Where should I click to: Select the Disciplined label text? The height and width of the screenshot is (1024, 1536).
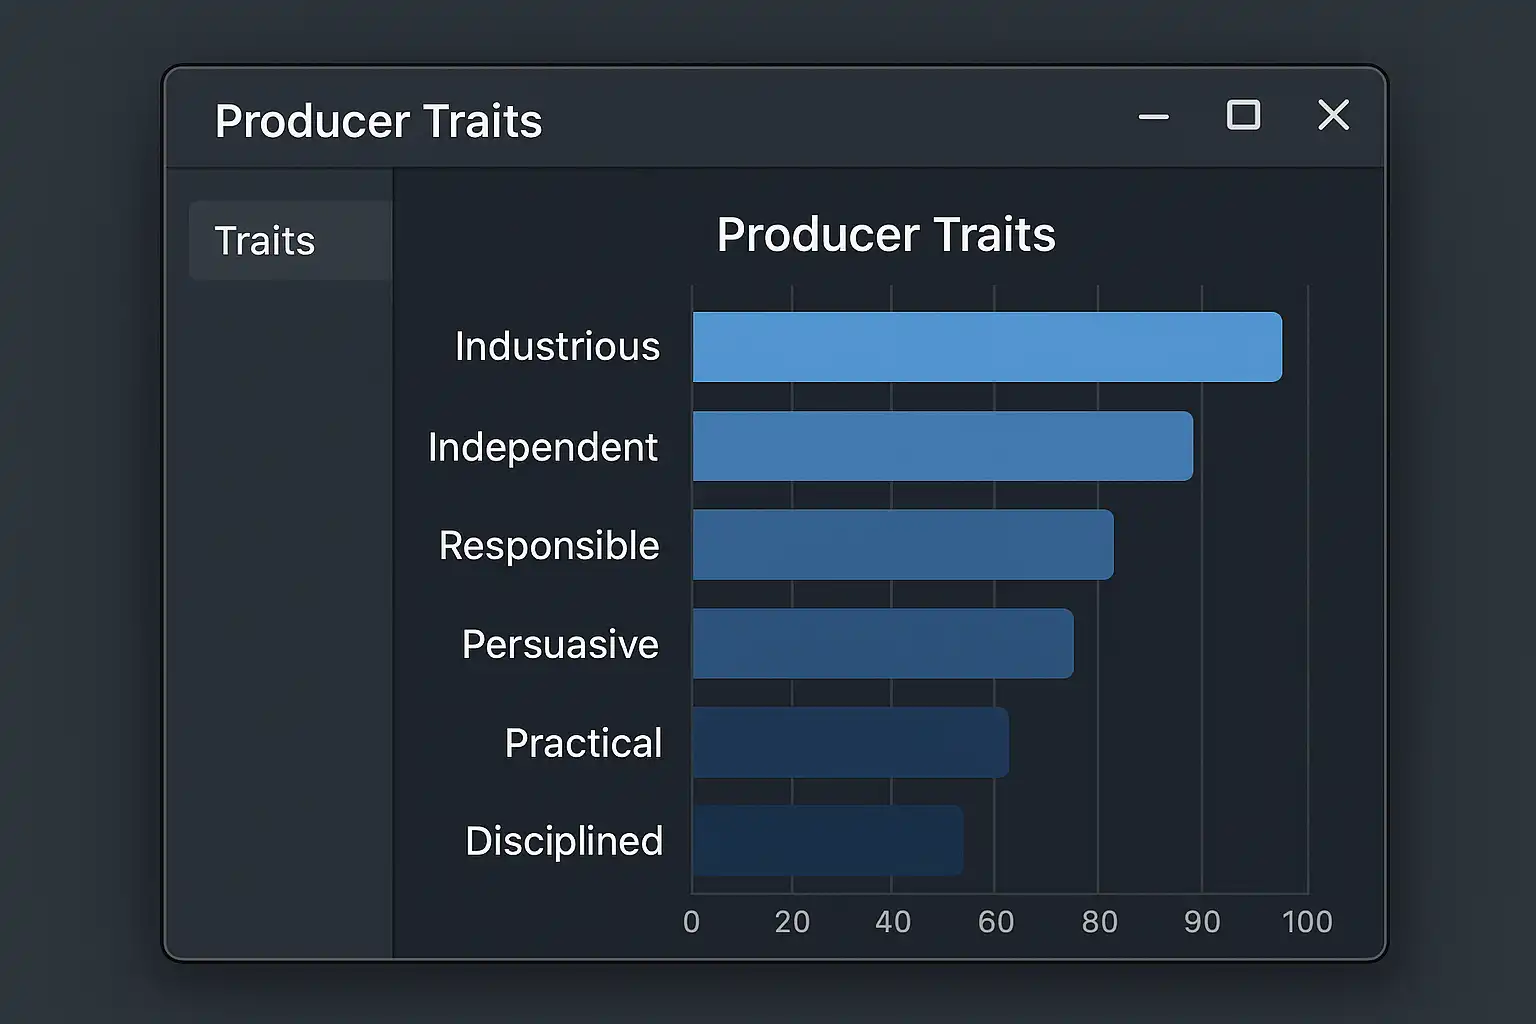[x=564, y=841]
